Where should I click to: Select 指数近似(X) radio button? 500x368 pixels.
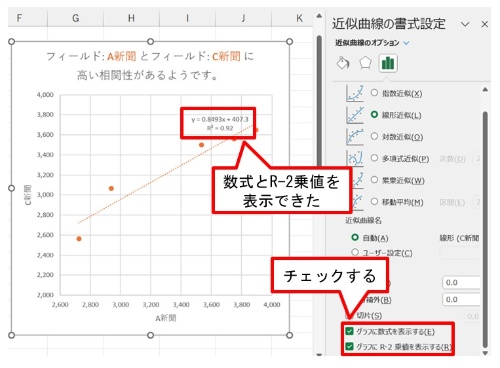[x=374, y=93]
